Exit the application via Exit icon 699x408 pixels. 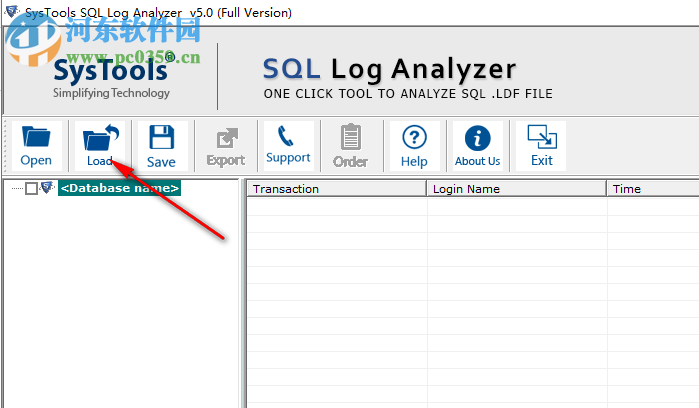tap(542, 146)
